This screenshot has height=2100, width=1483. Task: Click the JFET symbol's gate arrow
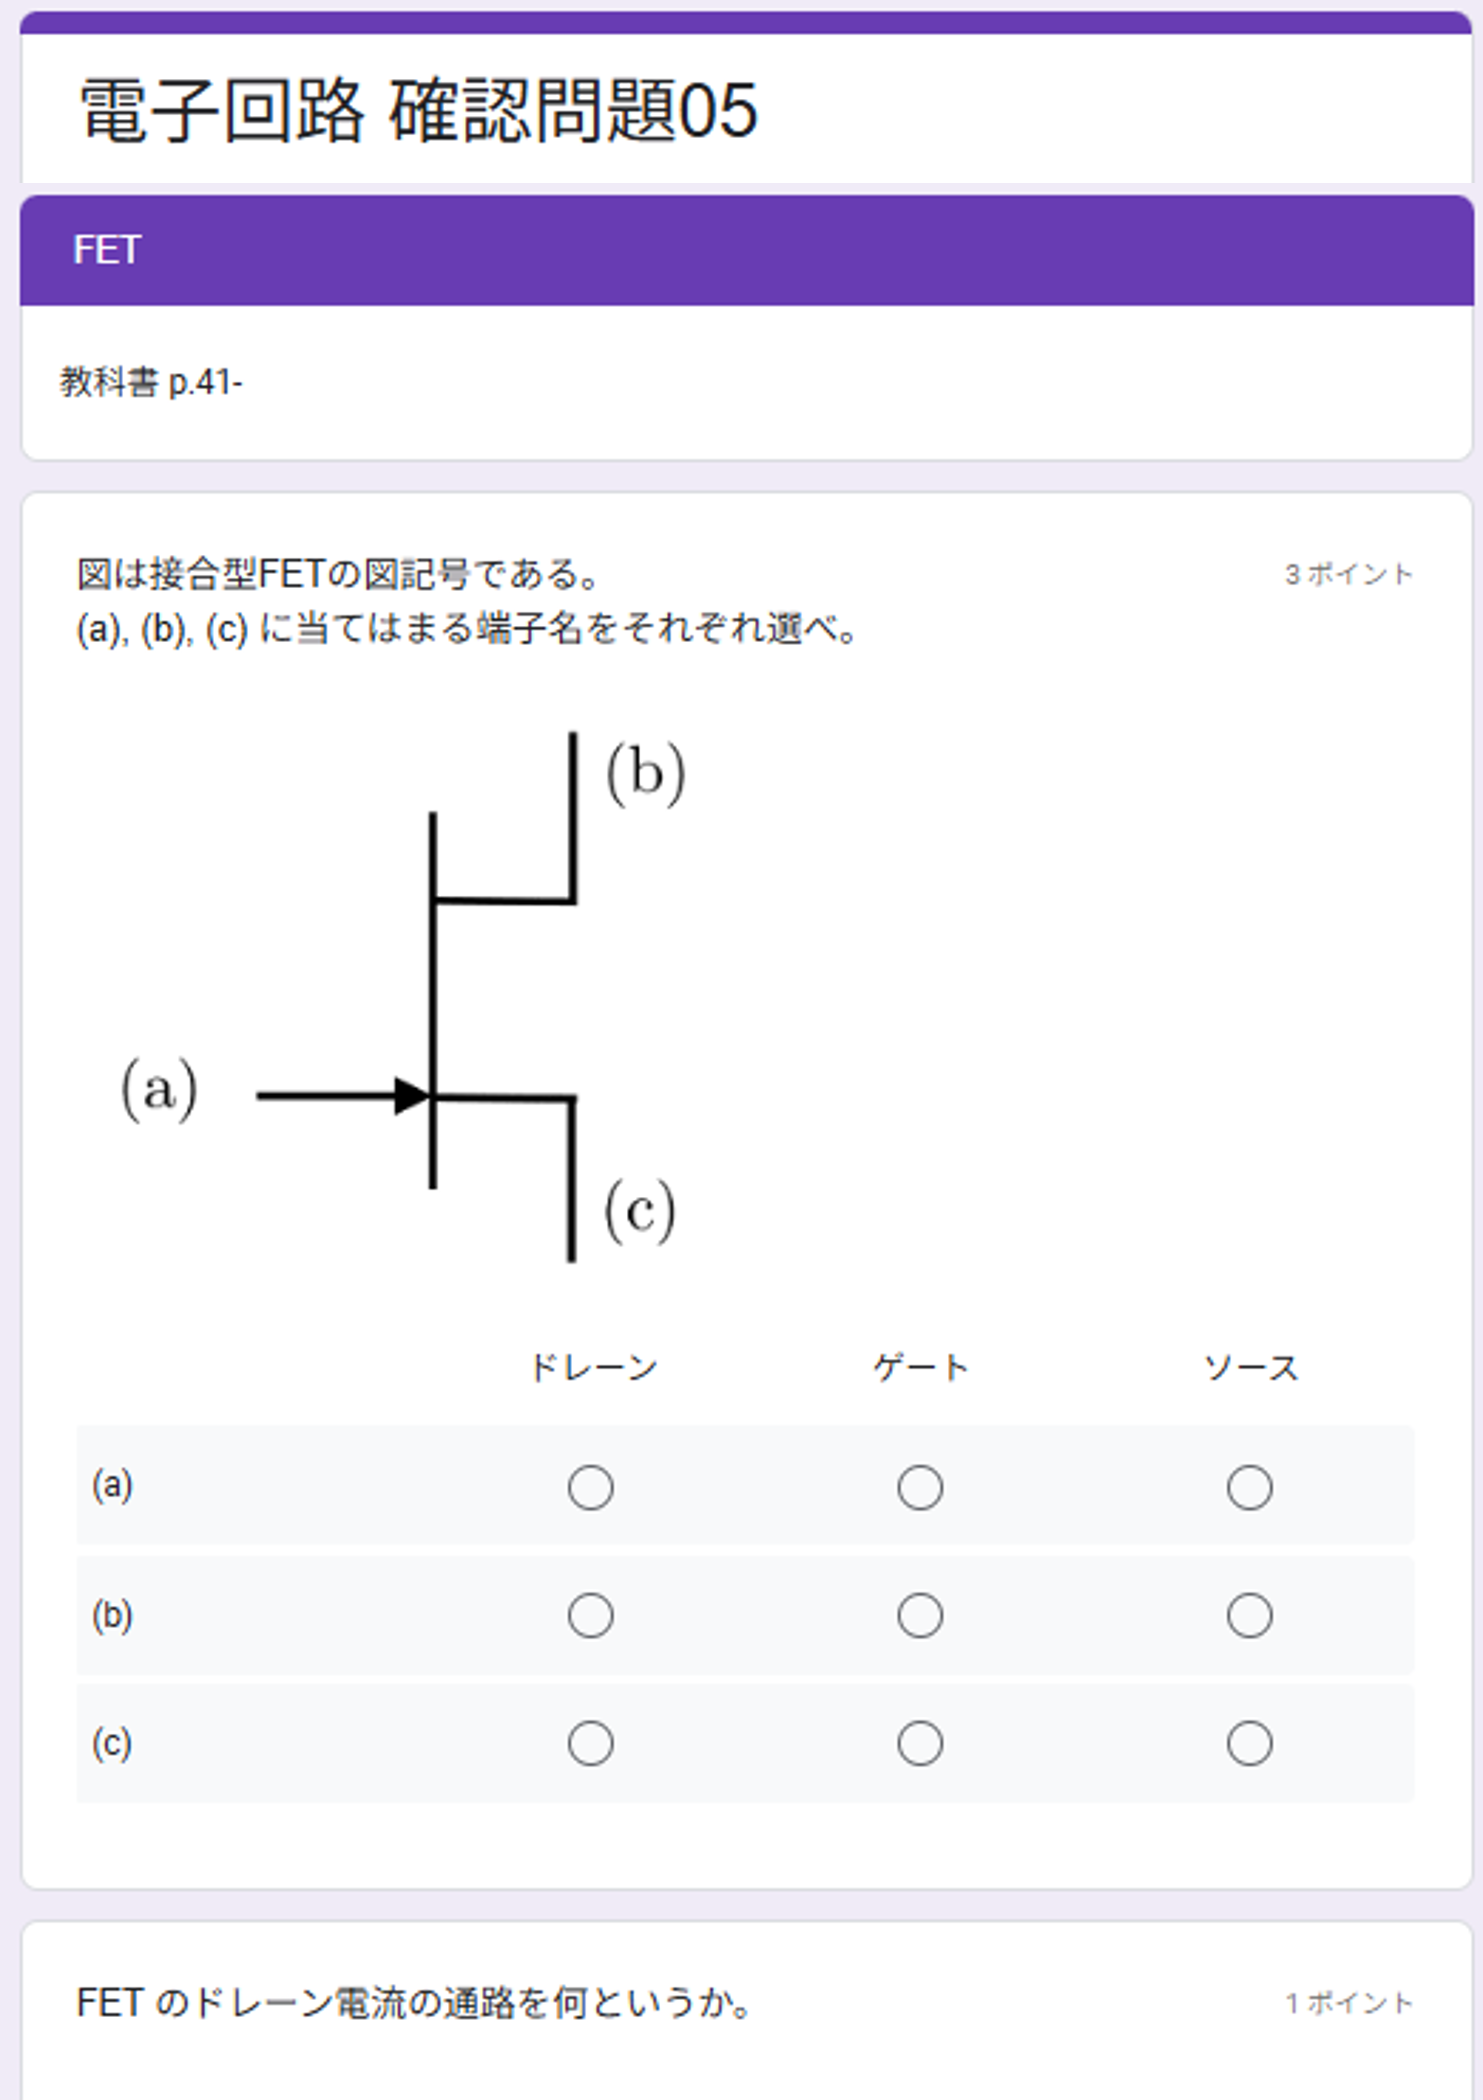click(411, 1096)
